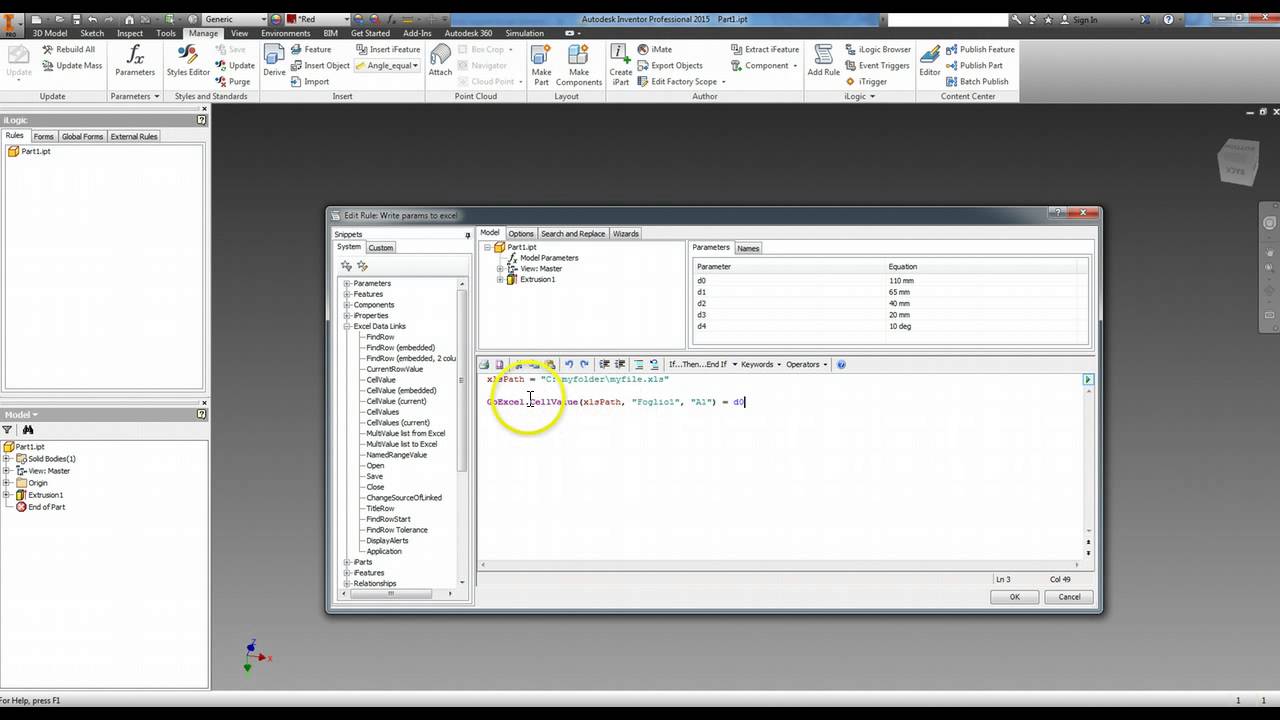Click the Derive icon

coord(274,60)
